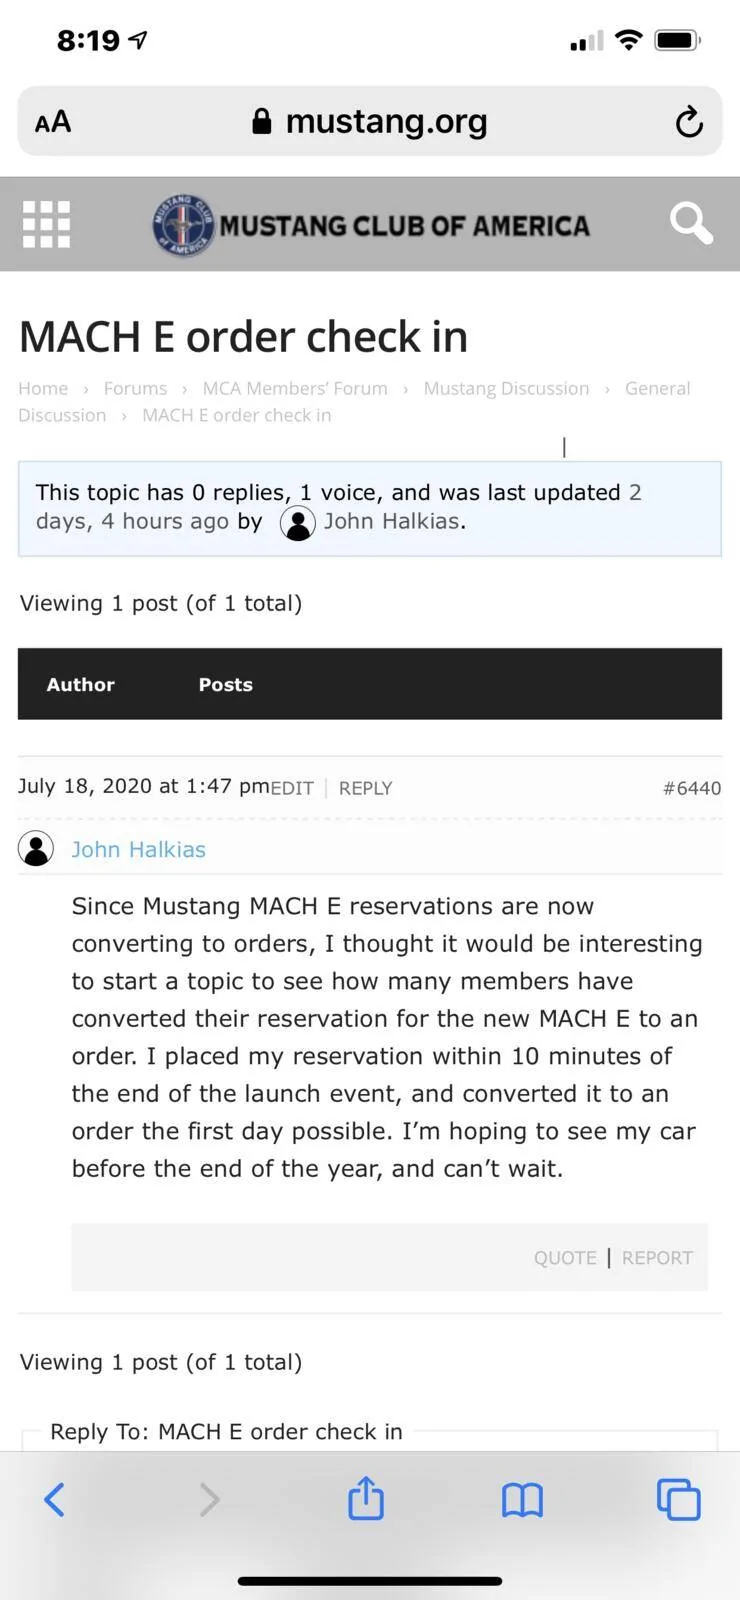Go back with Safari back arrow
This screenshot has height=1600, width=740.
coord(54,1499)
